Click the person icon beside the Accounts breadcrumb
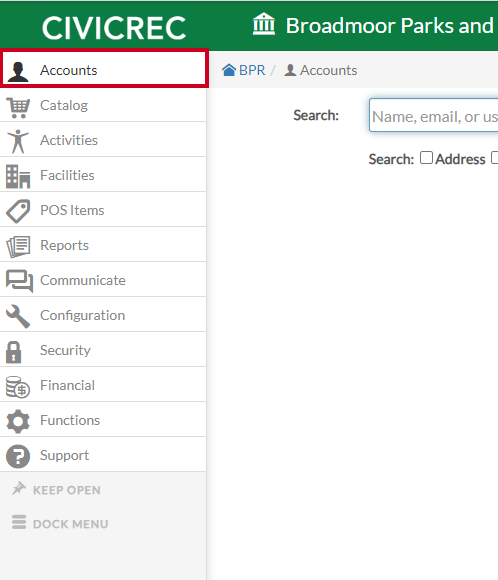The image size is (498, 580). [x=290, y=70]
